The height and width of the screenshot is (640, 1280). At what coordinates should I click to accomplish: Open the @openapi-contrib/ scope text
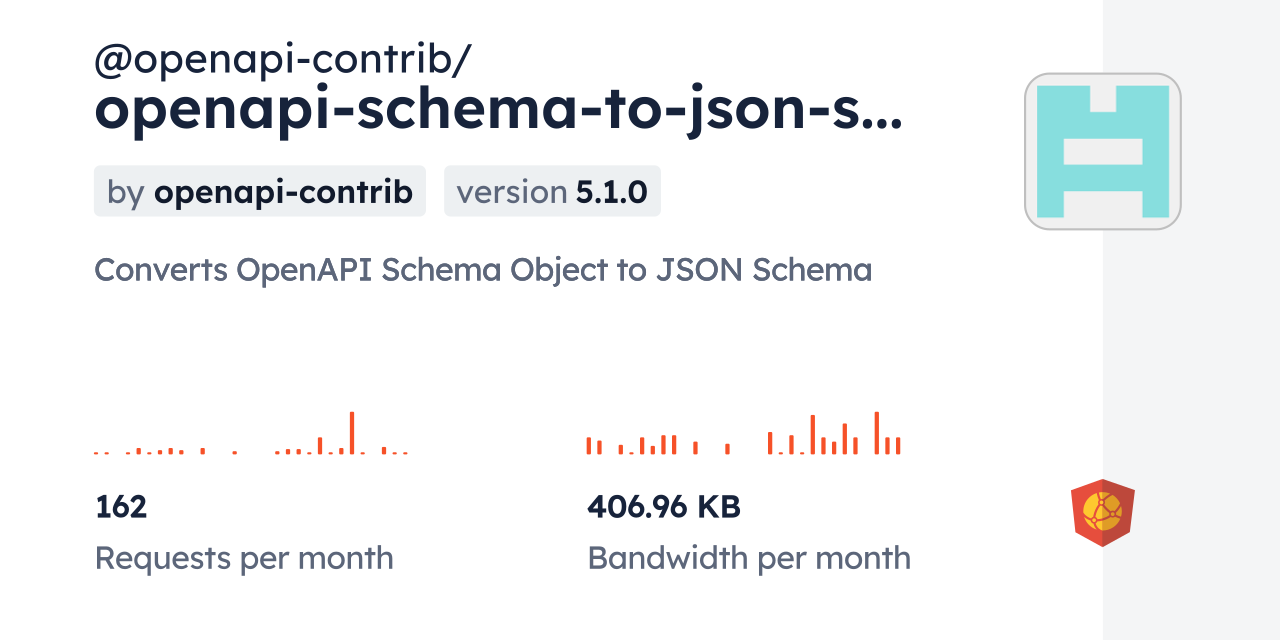[282, 61]
